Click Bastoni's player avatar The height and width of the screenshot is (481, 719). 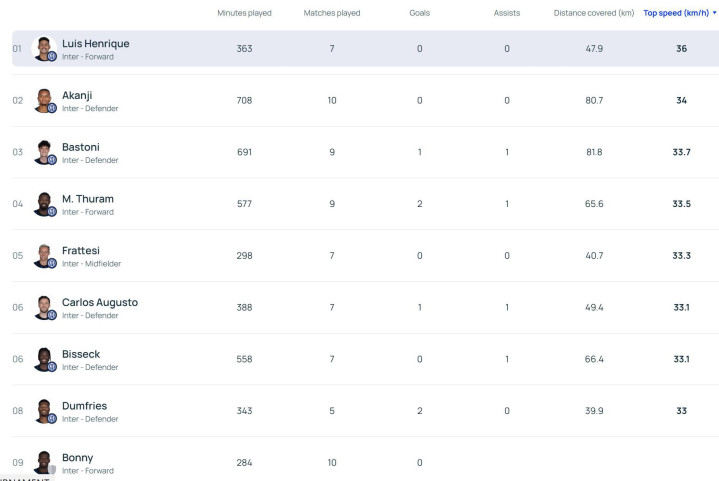(43, 152)
